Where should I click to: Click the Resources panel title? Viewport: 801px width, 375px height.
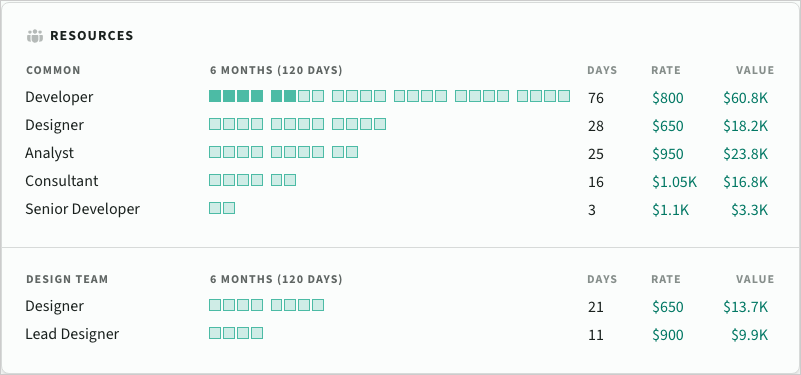point(91,36)
